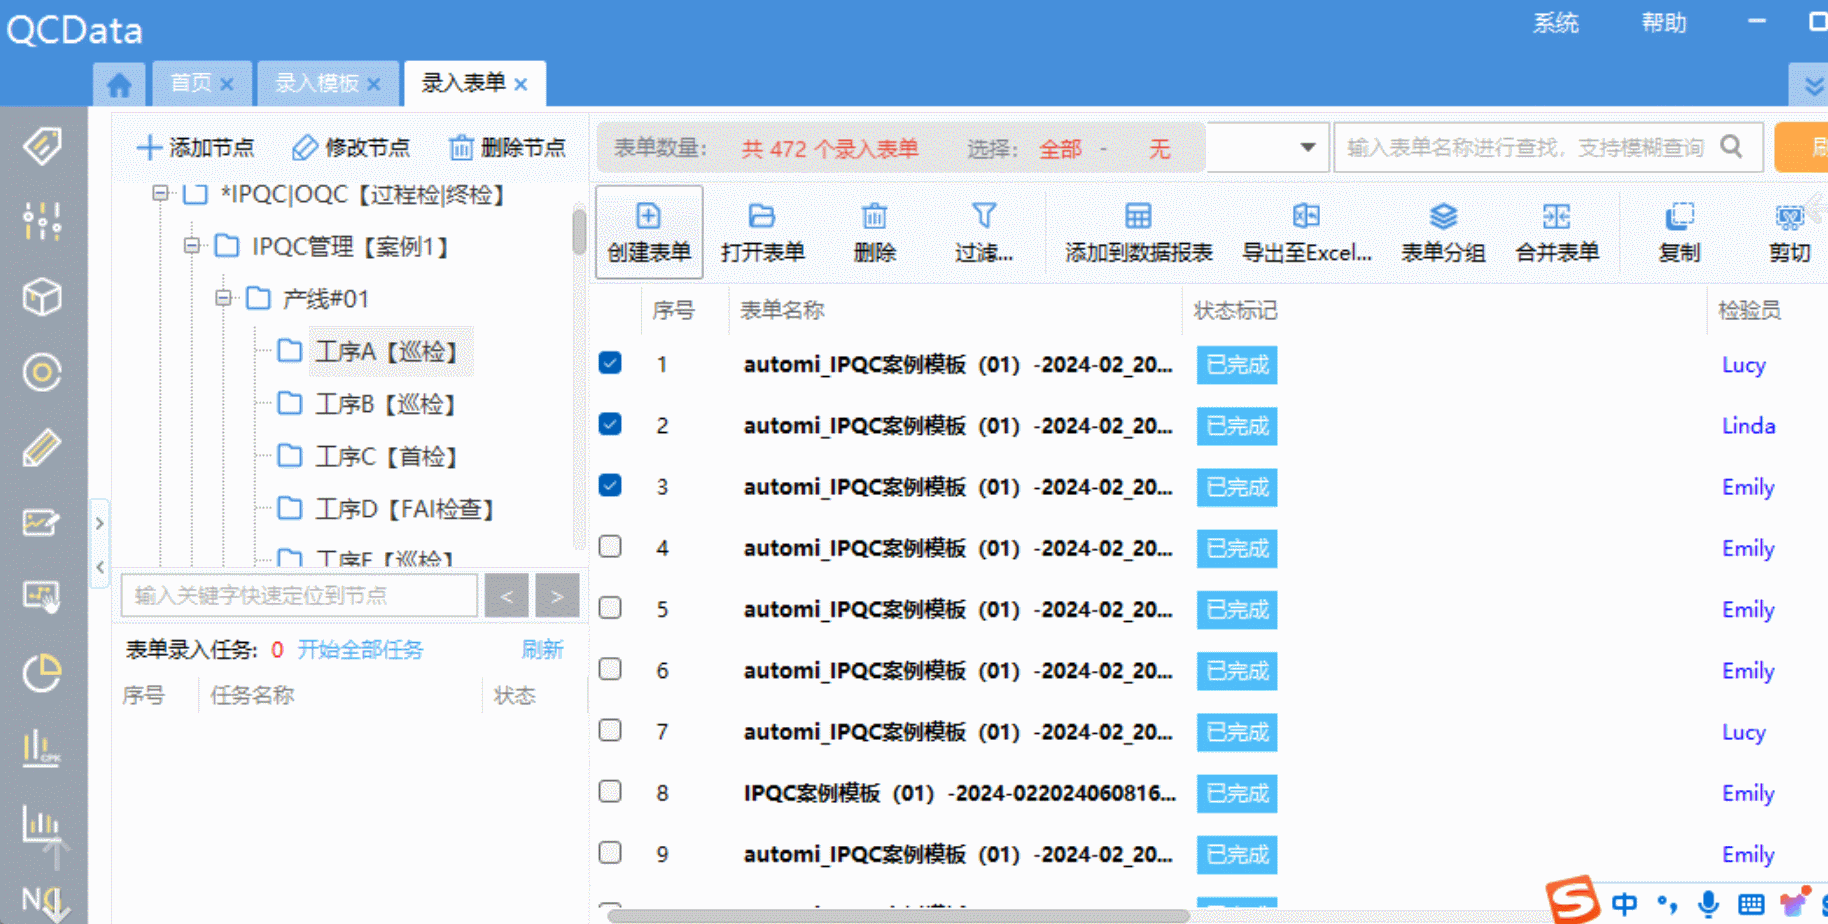
Task: Select the 过滤 (Filter) funnel icon
Action: coord(984,231)
